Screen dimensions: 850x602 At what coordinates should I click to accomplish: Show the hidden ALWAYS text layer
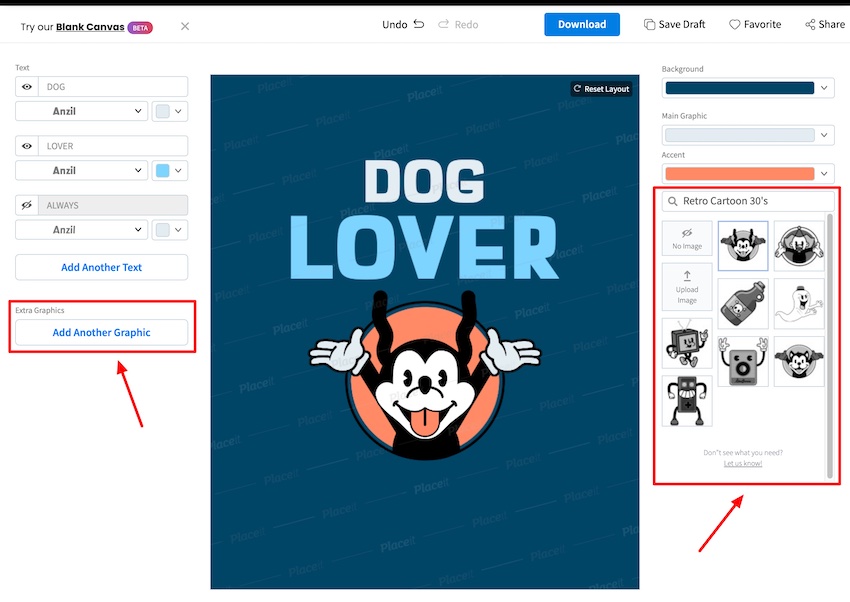(x=27, y=205)
